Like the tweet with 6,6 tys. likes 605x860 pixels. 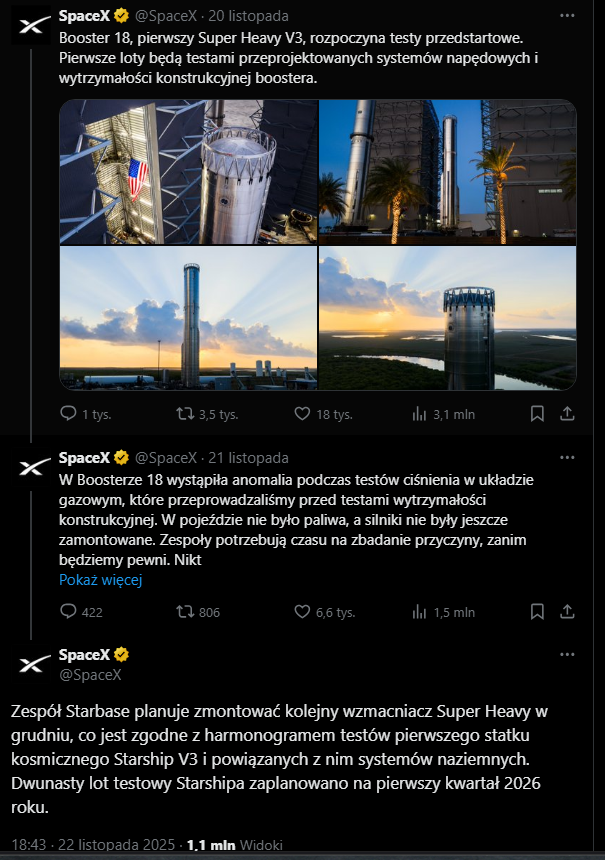303,612
